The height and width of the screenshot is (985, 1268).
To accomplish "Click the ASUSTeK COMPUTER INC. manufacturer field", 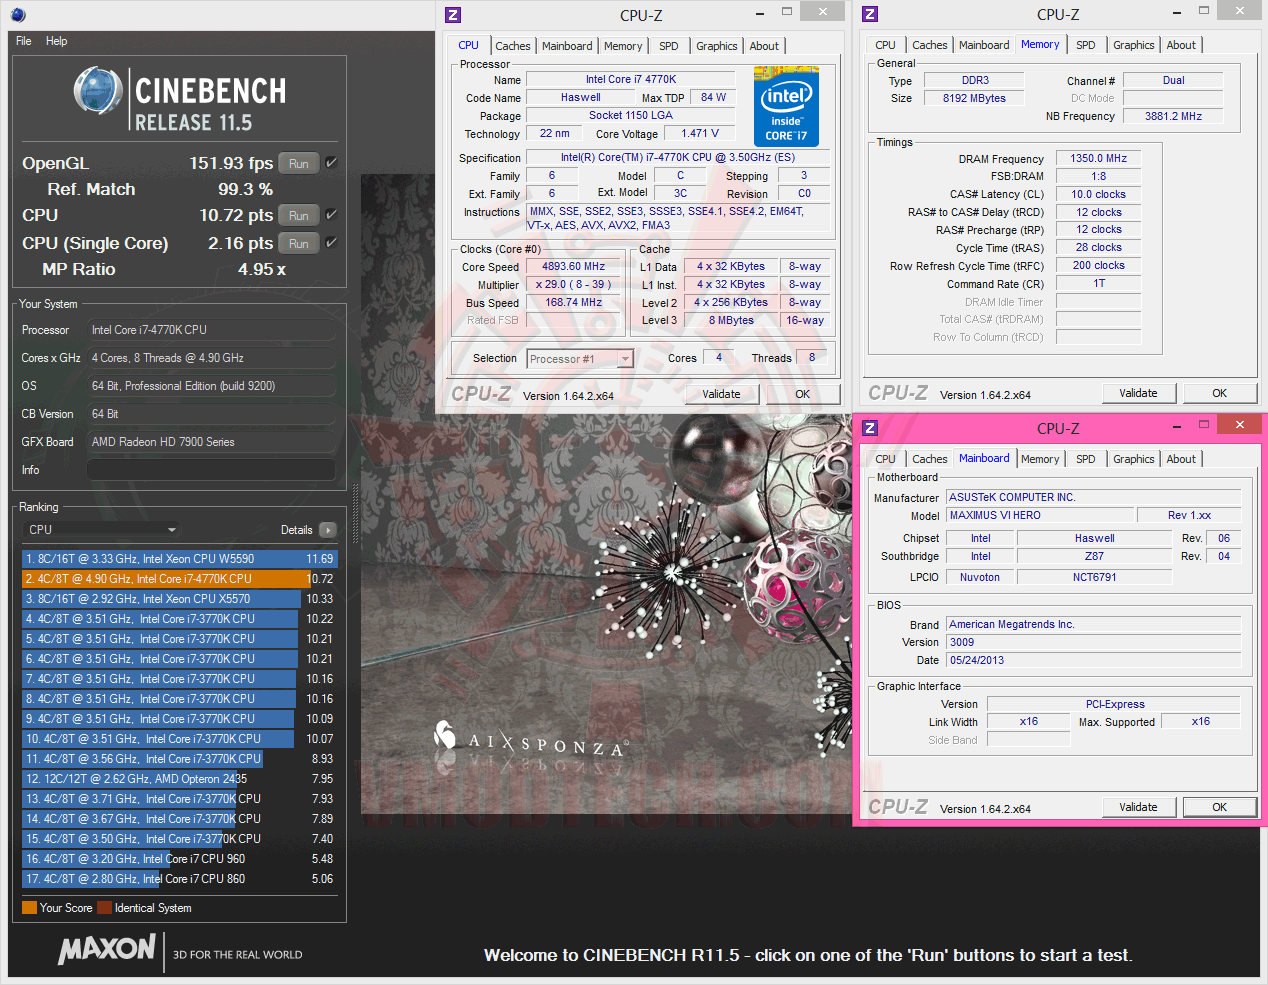I will 1094,497.
